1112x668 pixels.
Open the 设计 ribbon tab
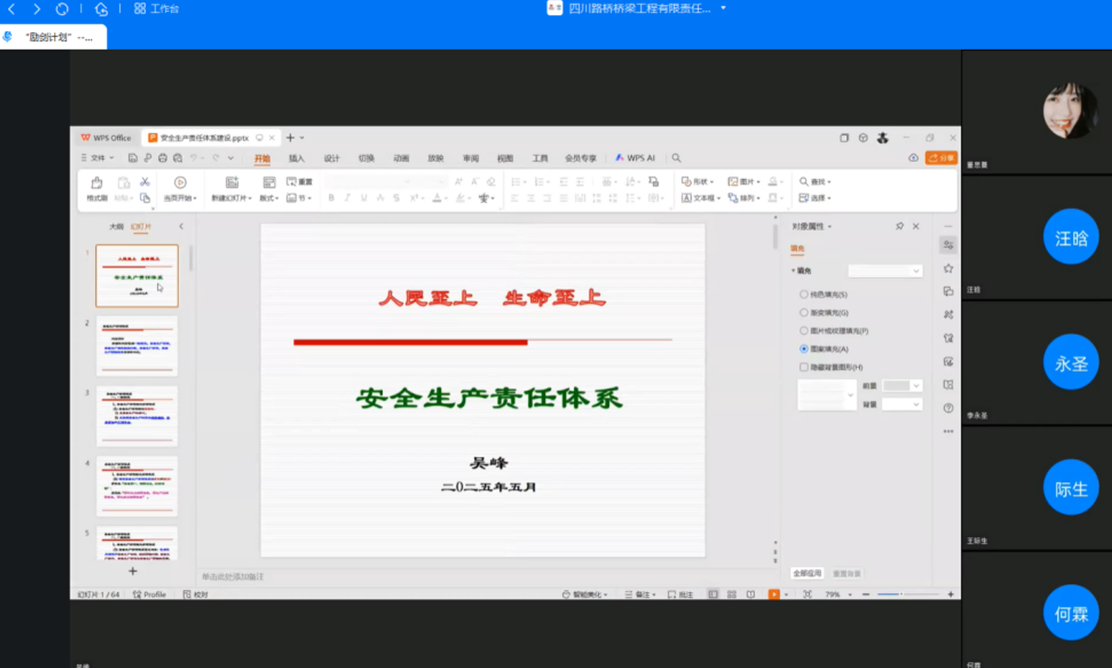click(331, 158)
